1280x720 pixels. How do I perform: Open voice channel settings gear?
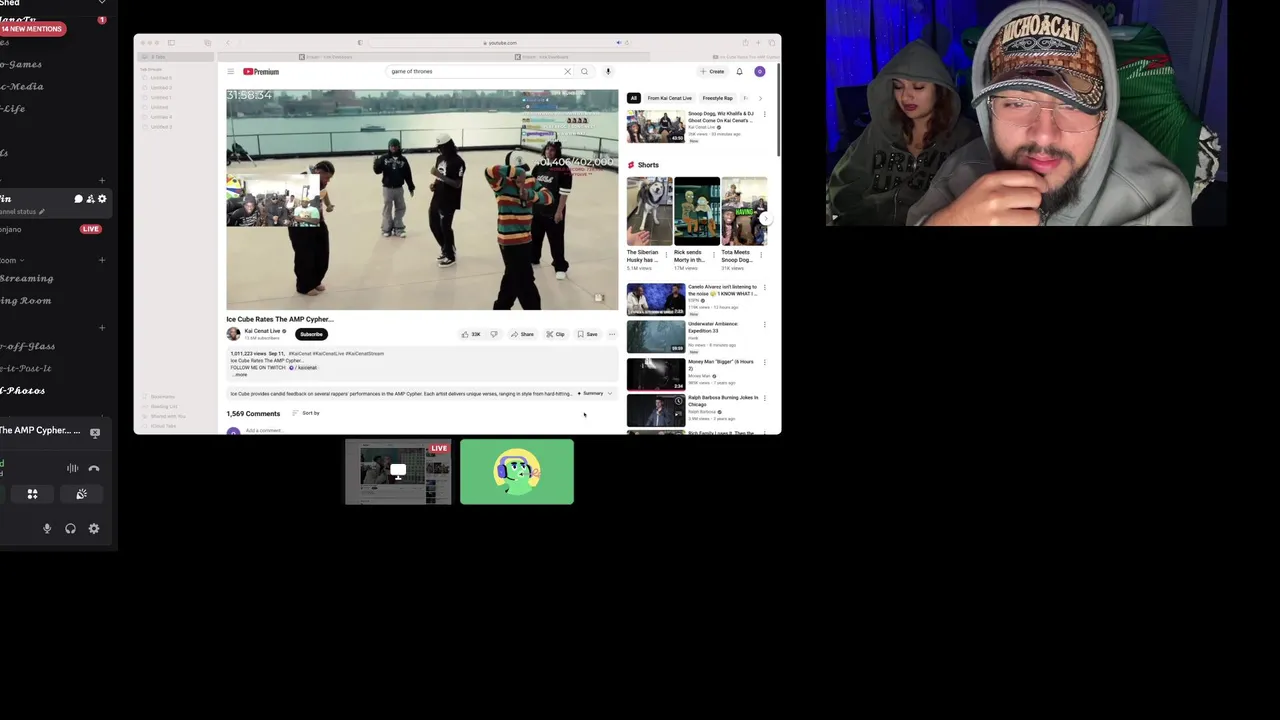pos(102,199)
